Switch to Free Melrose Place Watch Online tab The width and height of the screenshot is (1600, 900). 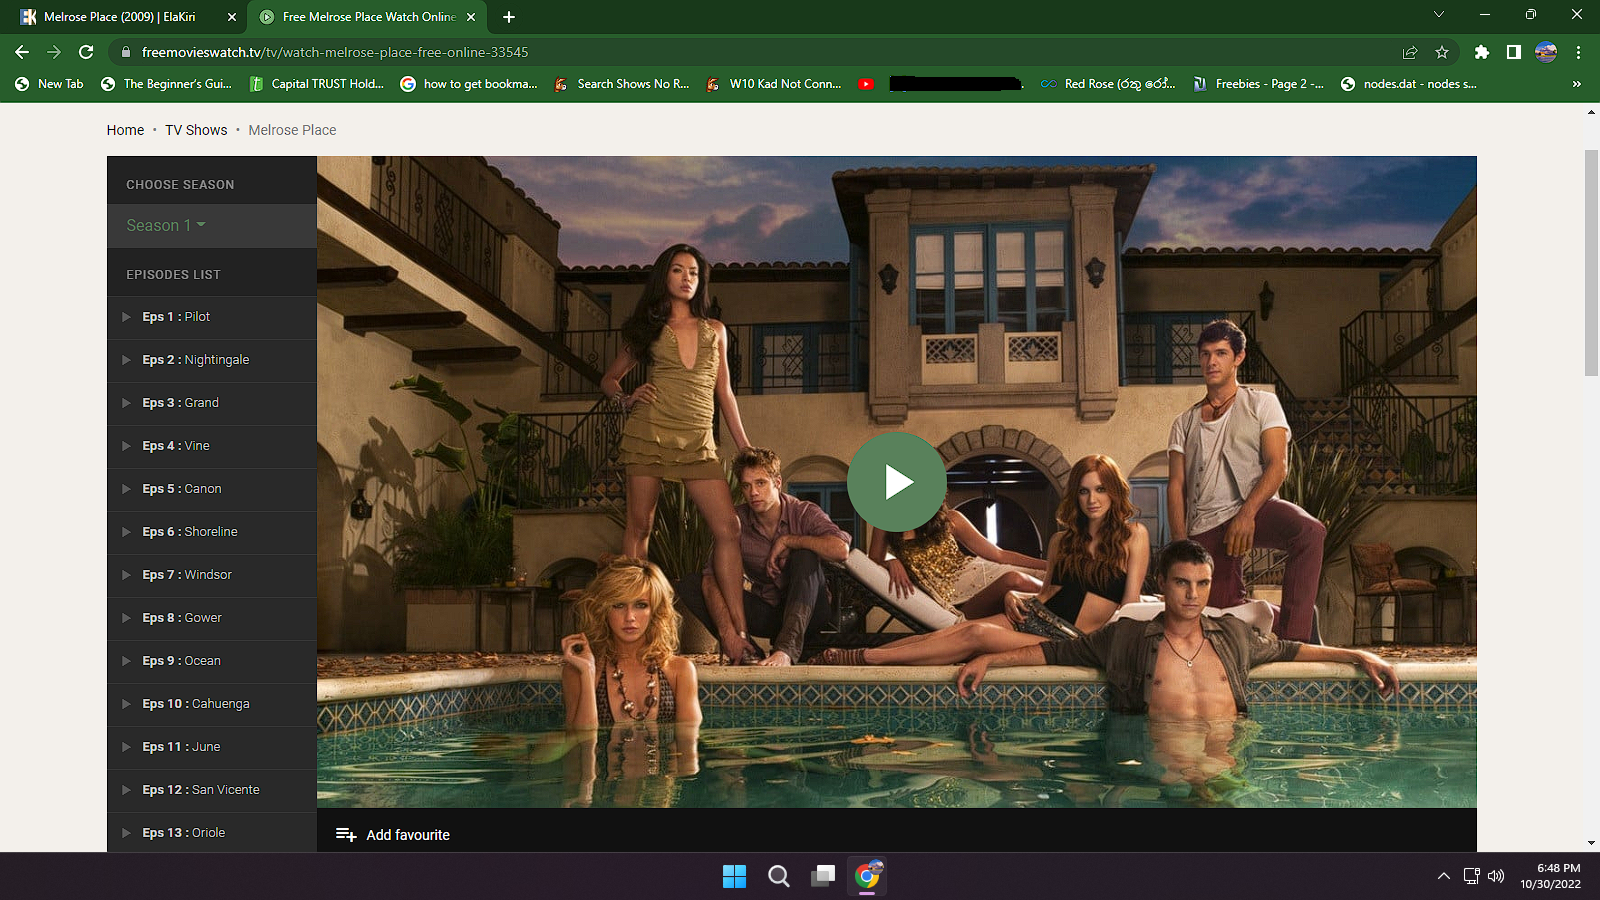(x=368, y=17)
